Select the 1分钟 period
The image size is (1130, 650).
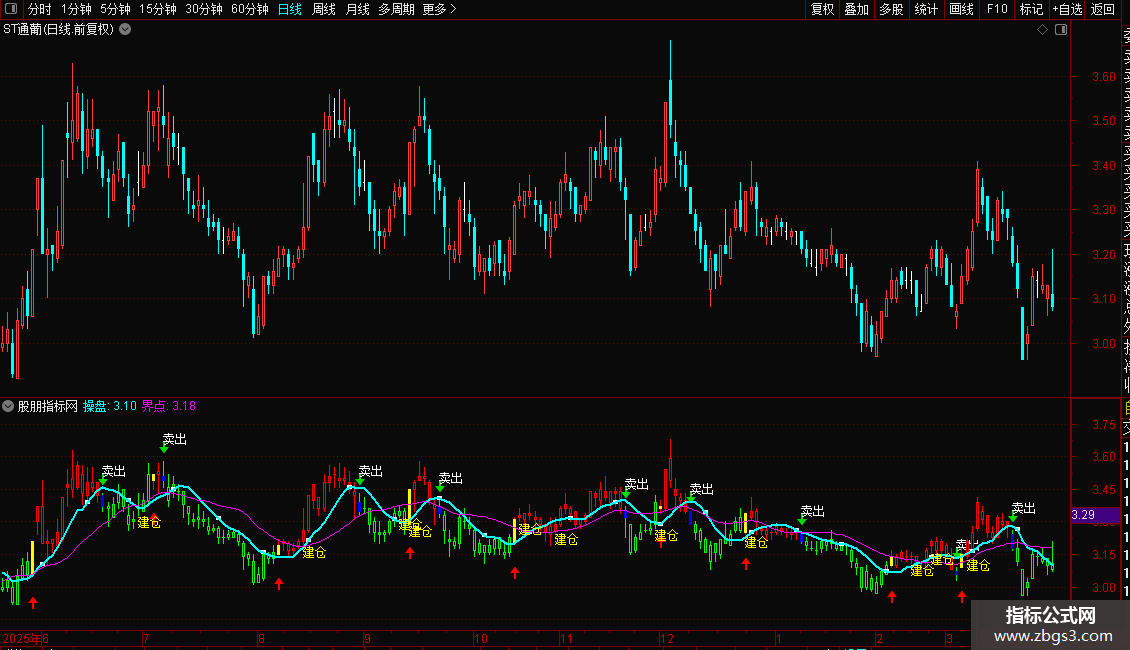coord(76,9)
